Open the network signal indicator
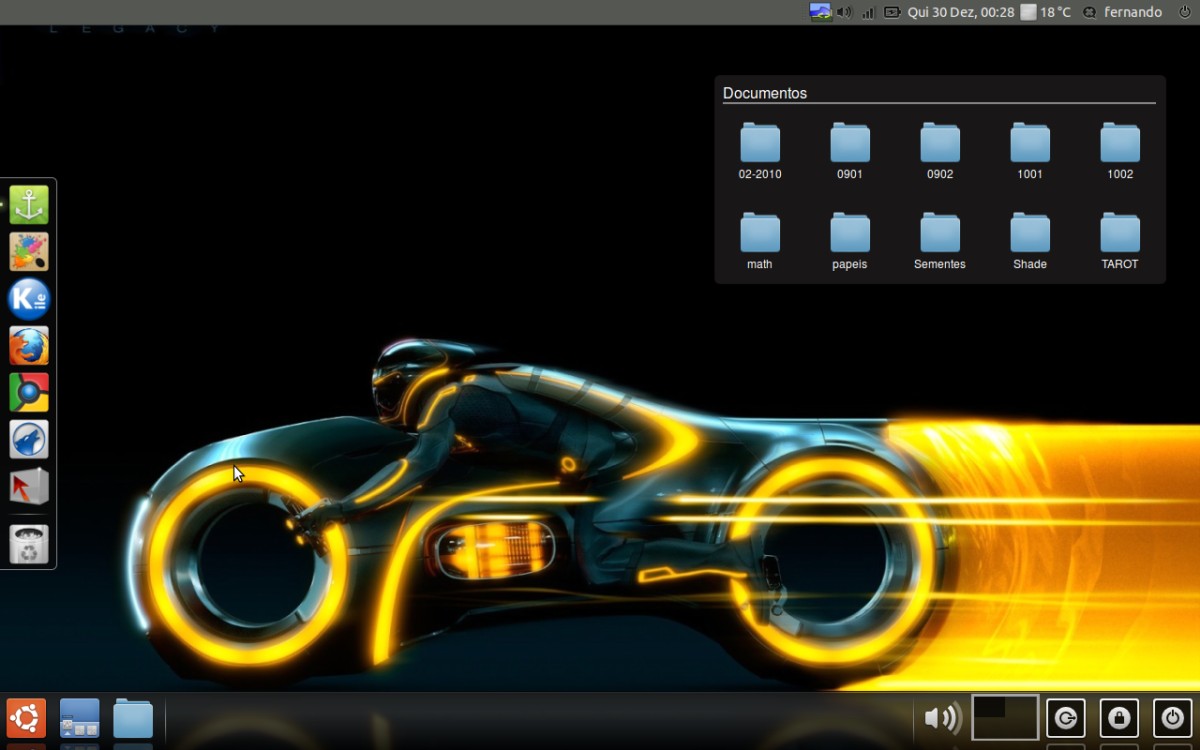Screen dimensions: 1200x750 pyautogui.click(x=868, y=12)
